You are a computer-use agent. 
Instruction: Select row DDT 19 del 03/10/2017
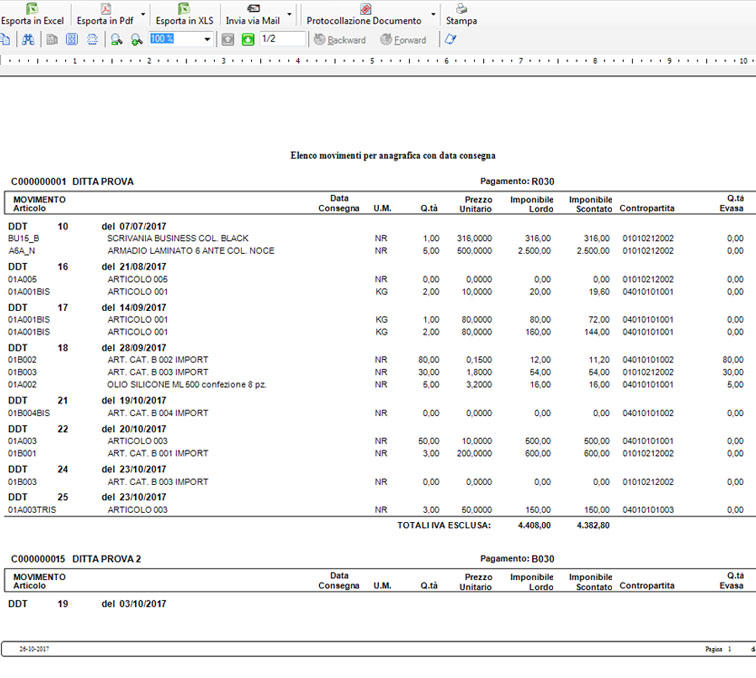[x=87, y=604]
